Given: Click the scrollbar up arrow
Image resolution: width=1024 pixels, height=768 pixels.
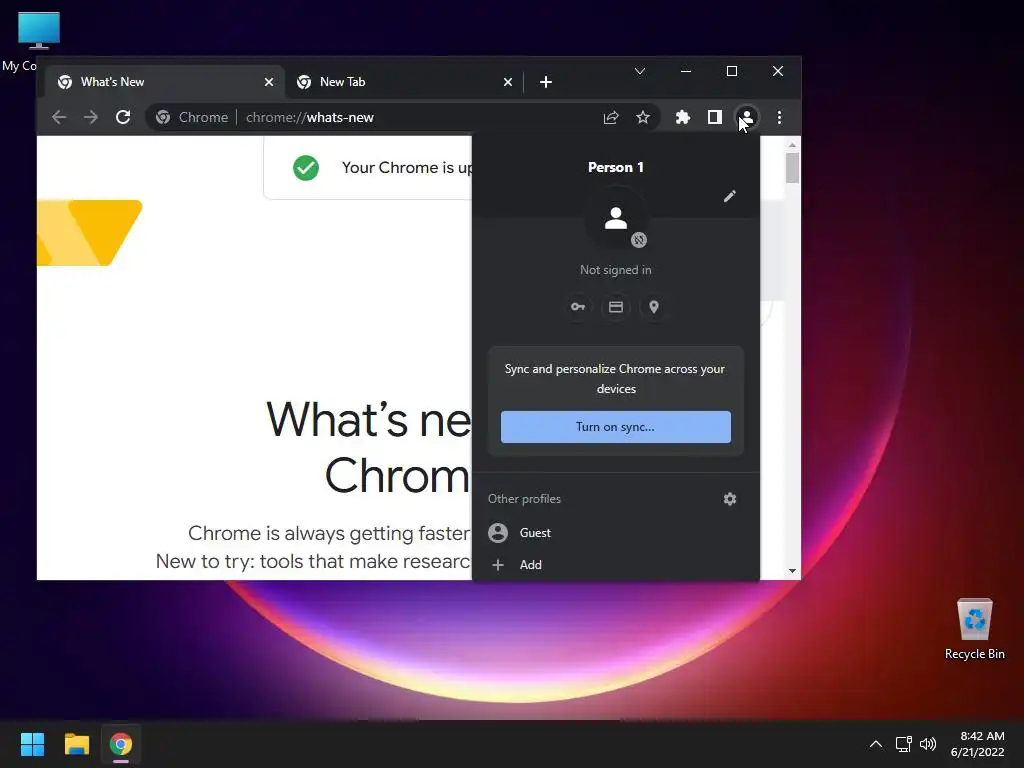Looking at the screenshot, I should pyautogui.click(x=792, y=145).
